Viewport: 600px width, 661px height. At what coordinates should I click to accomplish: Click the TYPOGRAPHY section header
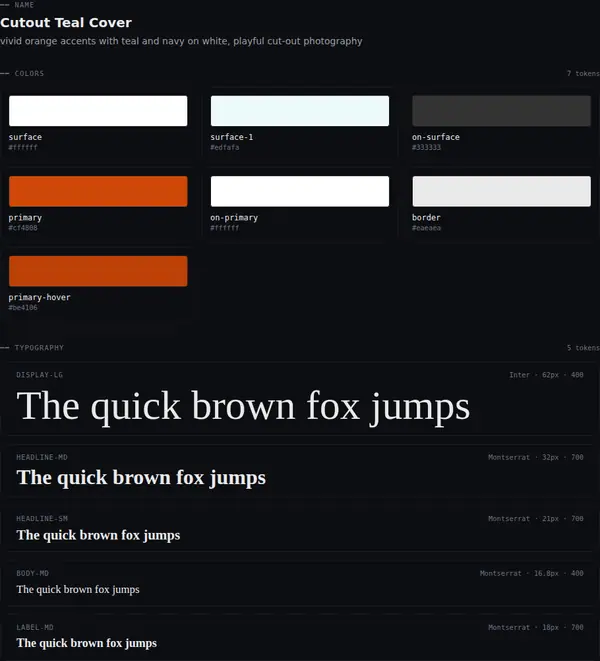point(39,348)
